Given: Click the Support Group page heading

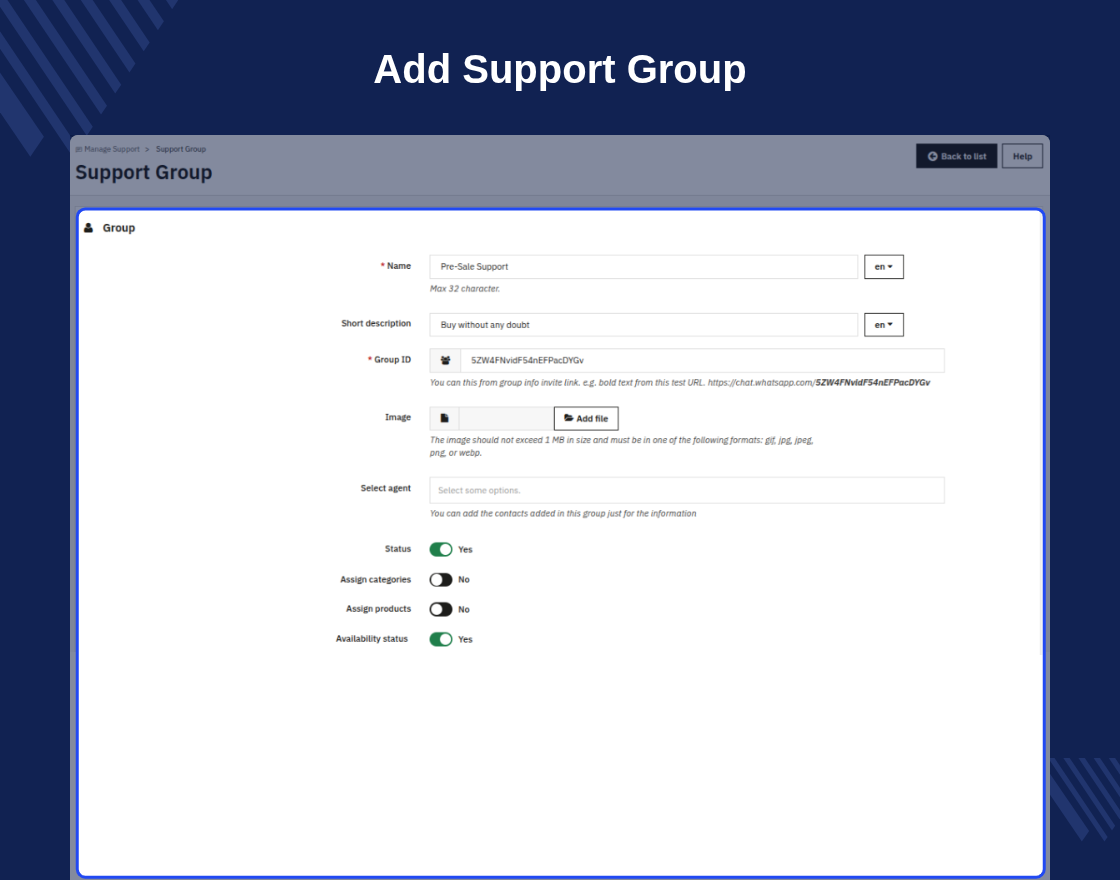Looking at the screenshot, I should click(144, 172).
